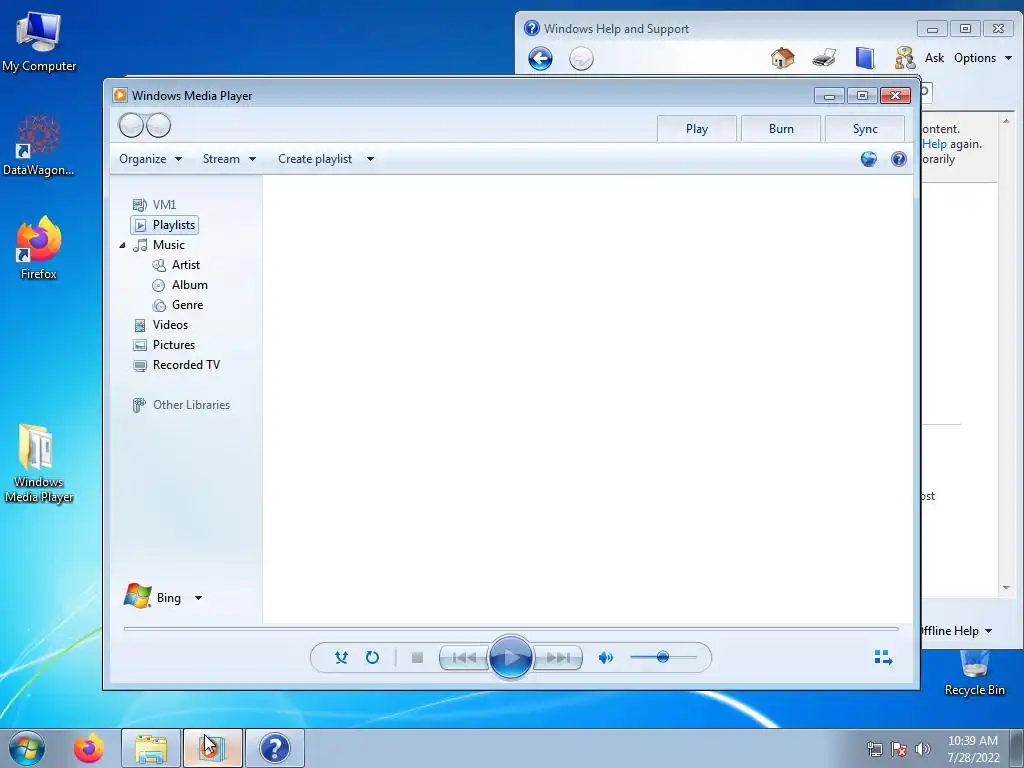Open the Stream menu
This screenshot has width=1024, height=768.
pyautogui.click(x=229, y=159)
